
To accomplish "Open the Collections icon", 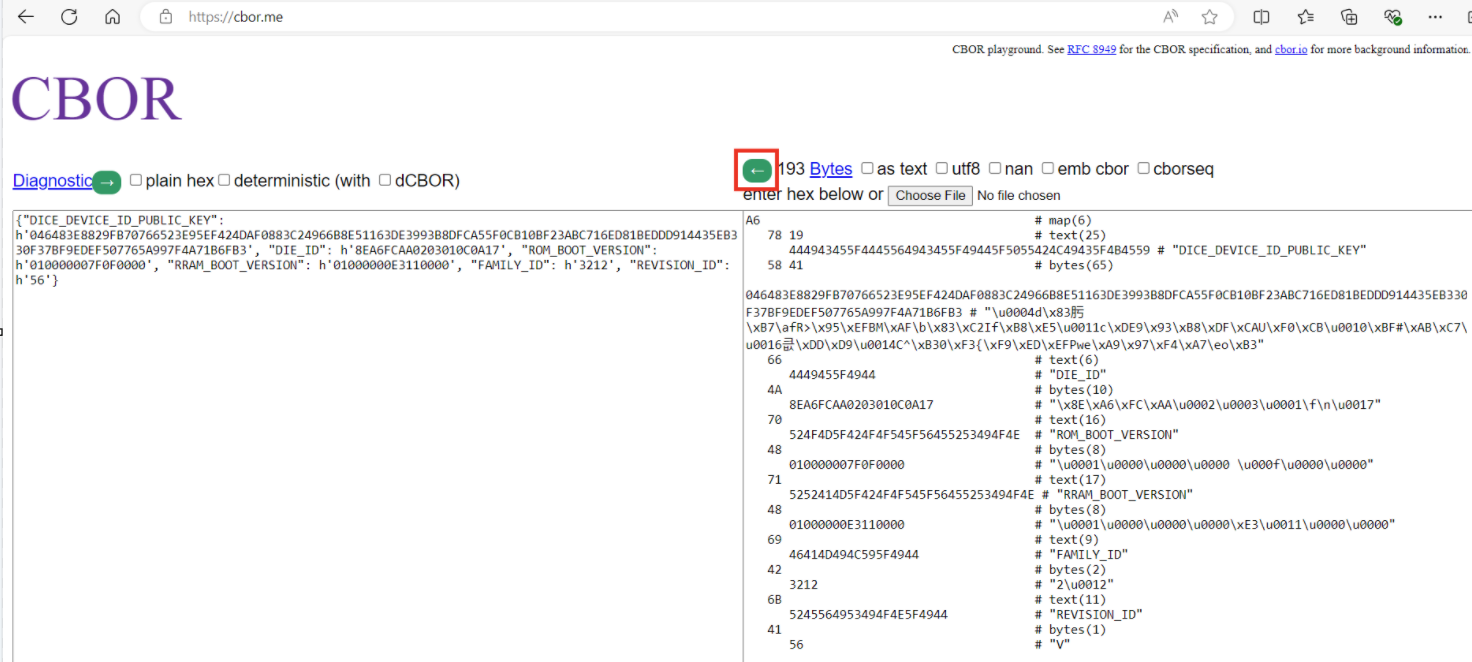I will pos(1349,17).
